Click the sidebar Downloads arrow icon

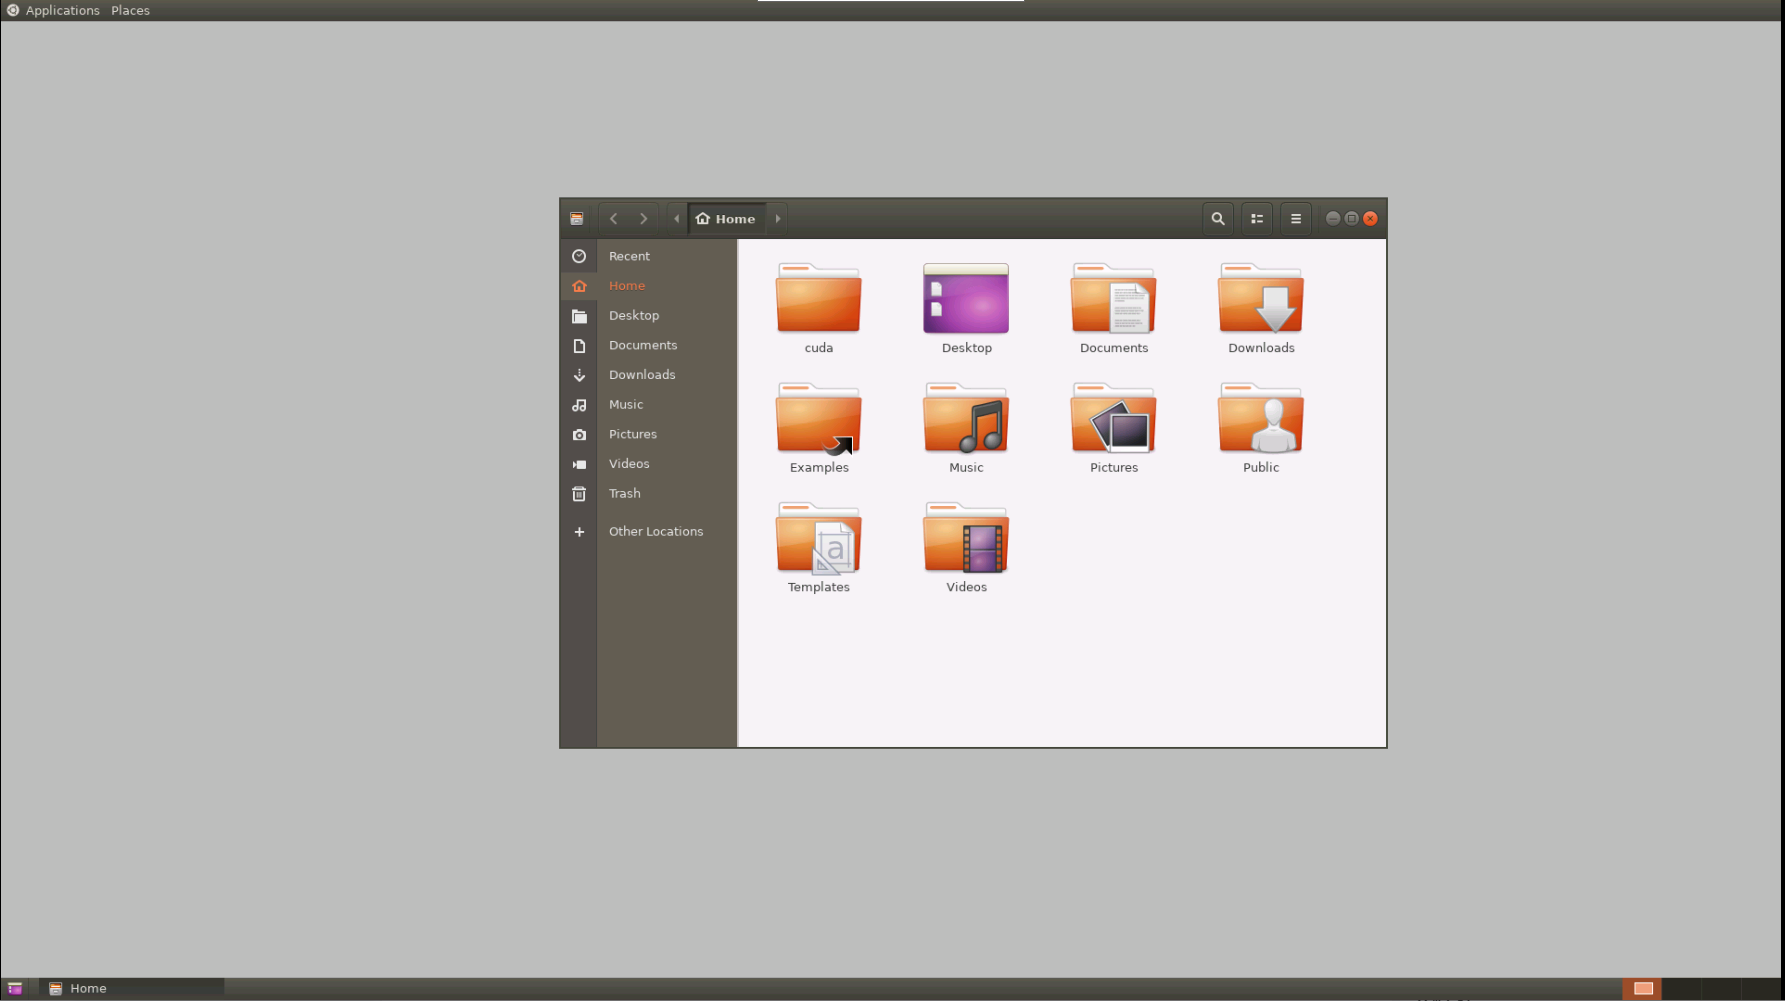point(579,375)
